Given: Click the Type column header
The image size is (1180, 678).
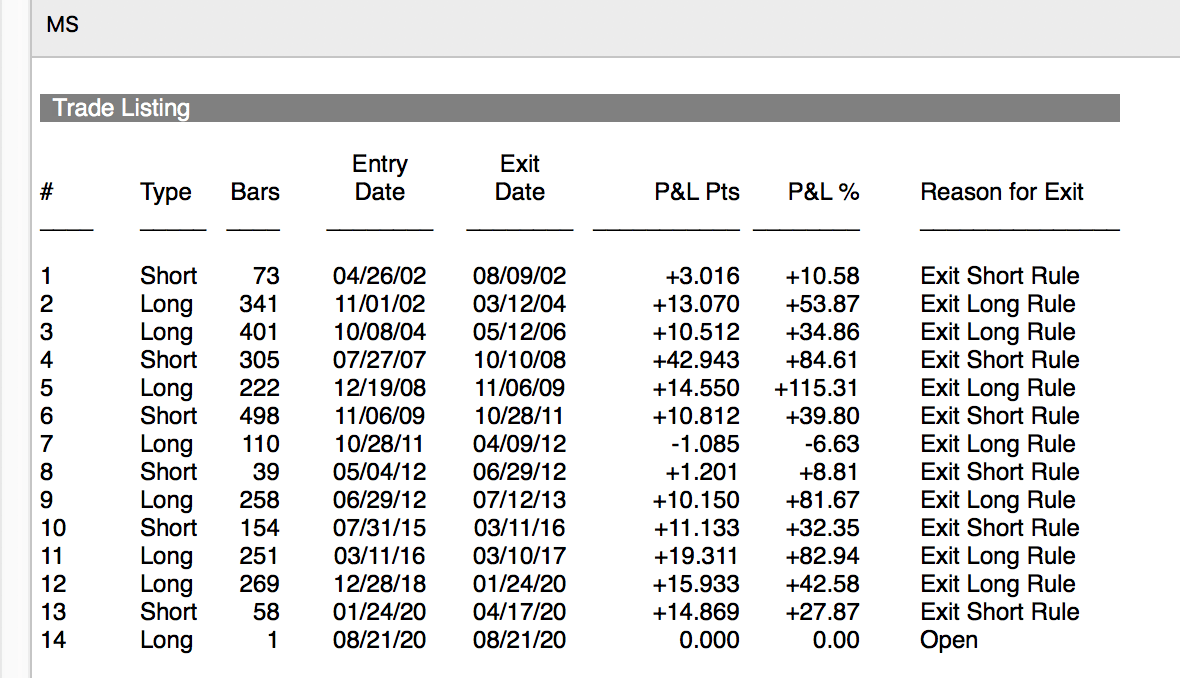Looking at the screenshot, I should coord(166,192).
